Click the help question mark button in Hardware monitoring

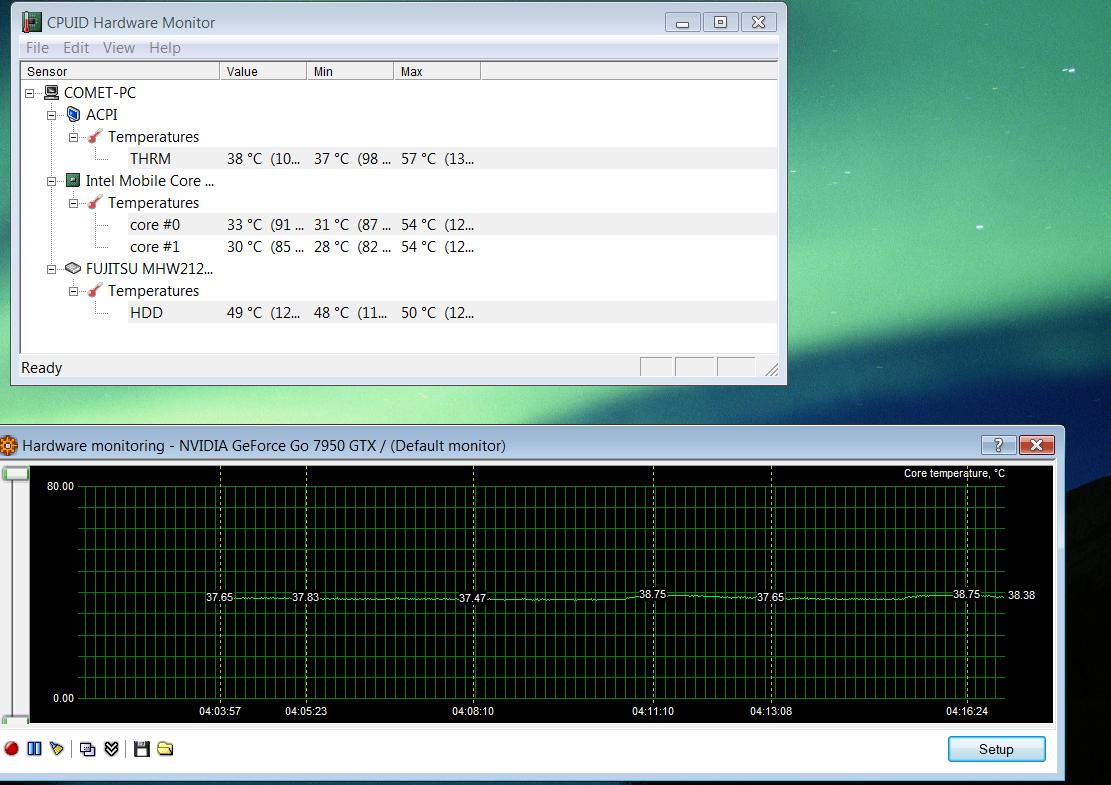coord(998,445)
